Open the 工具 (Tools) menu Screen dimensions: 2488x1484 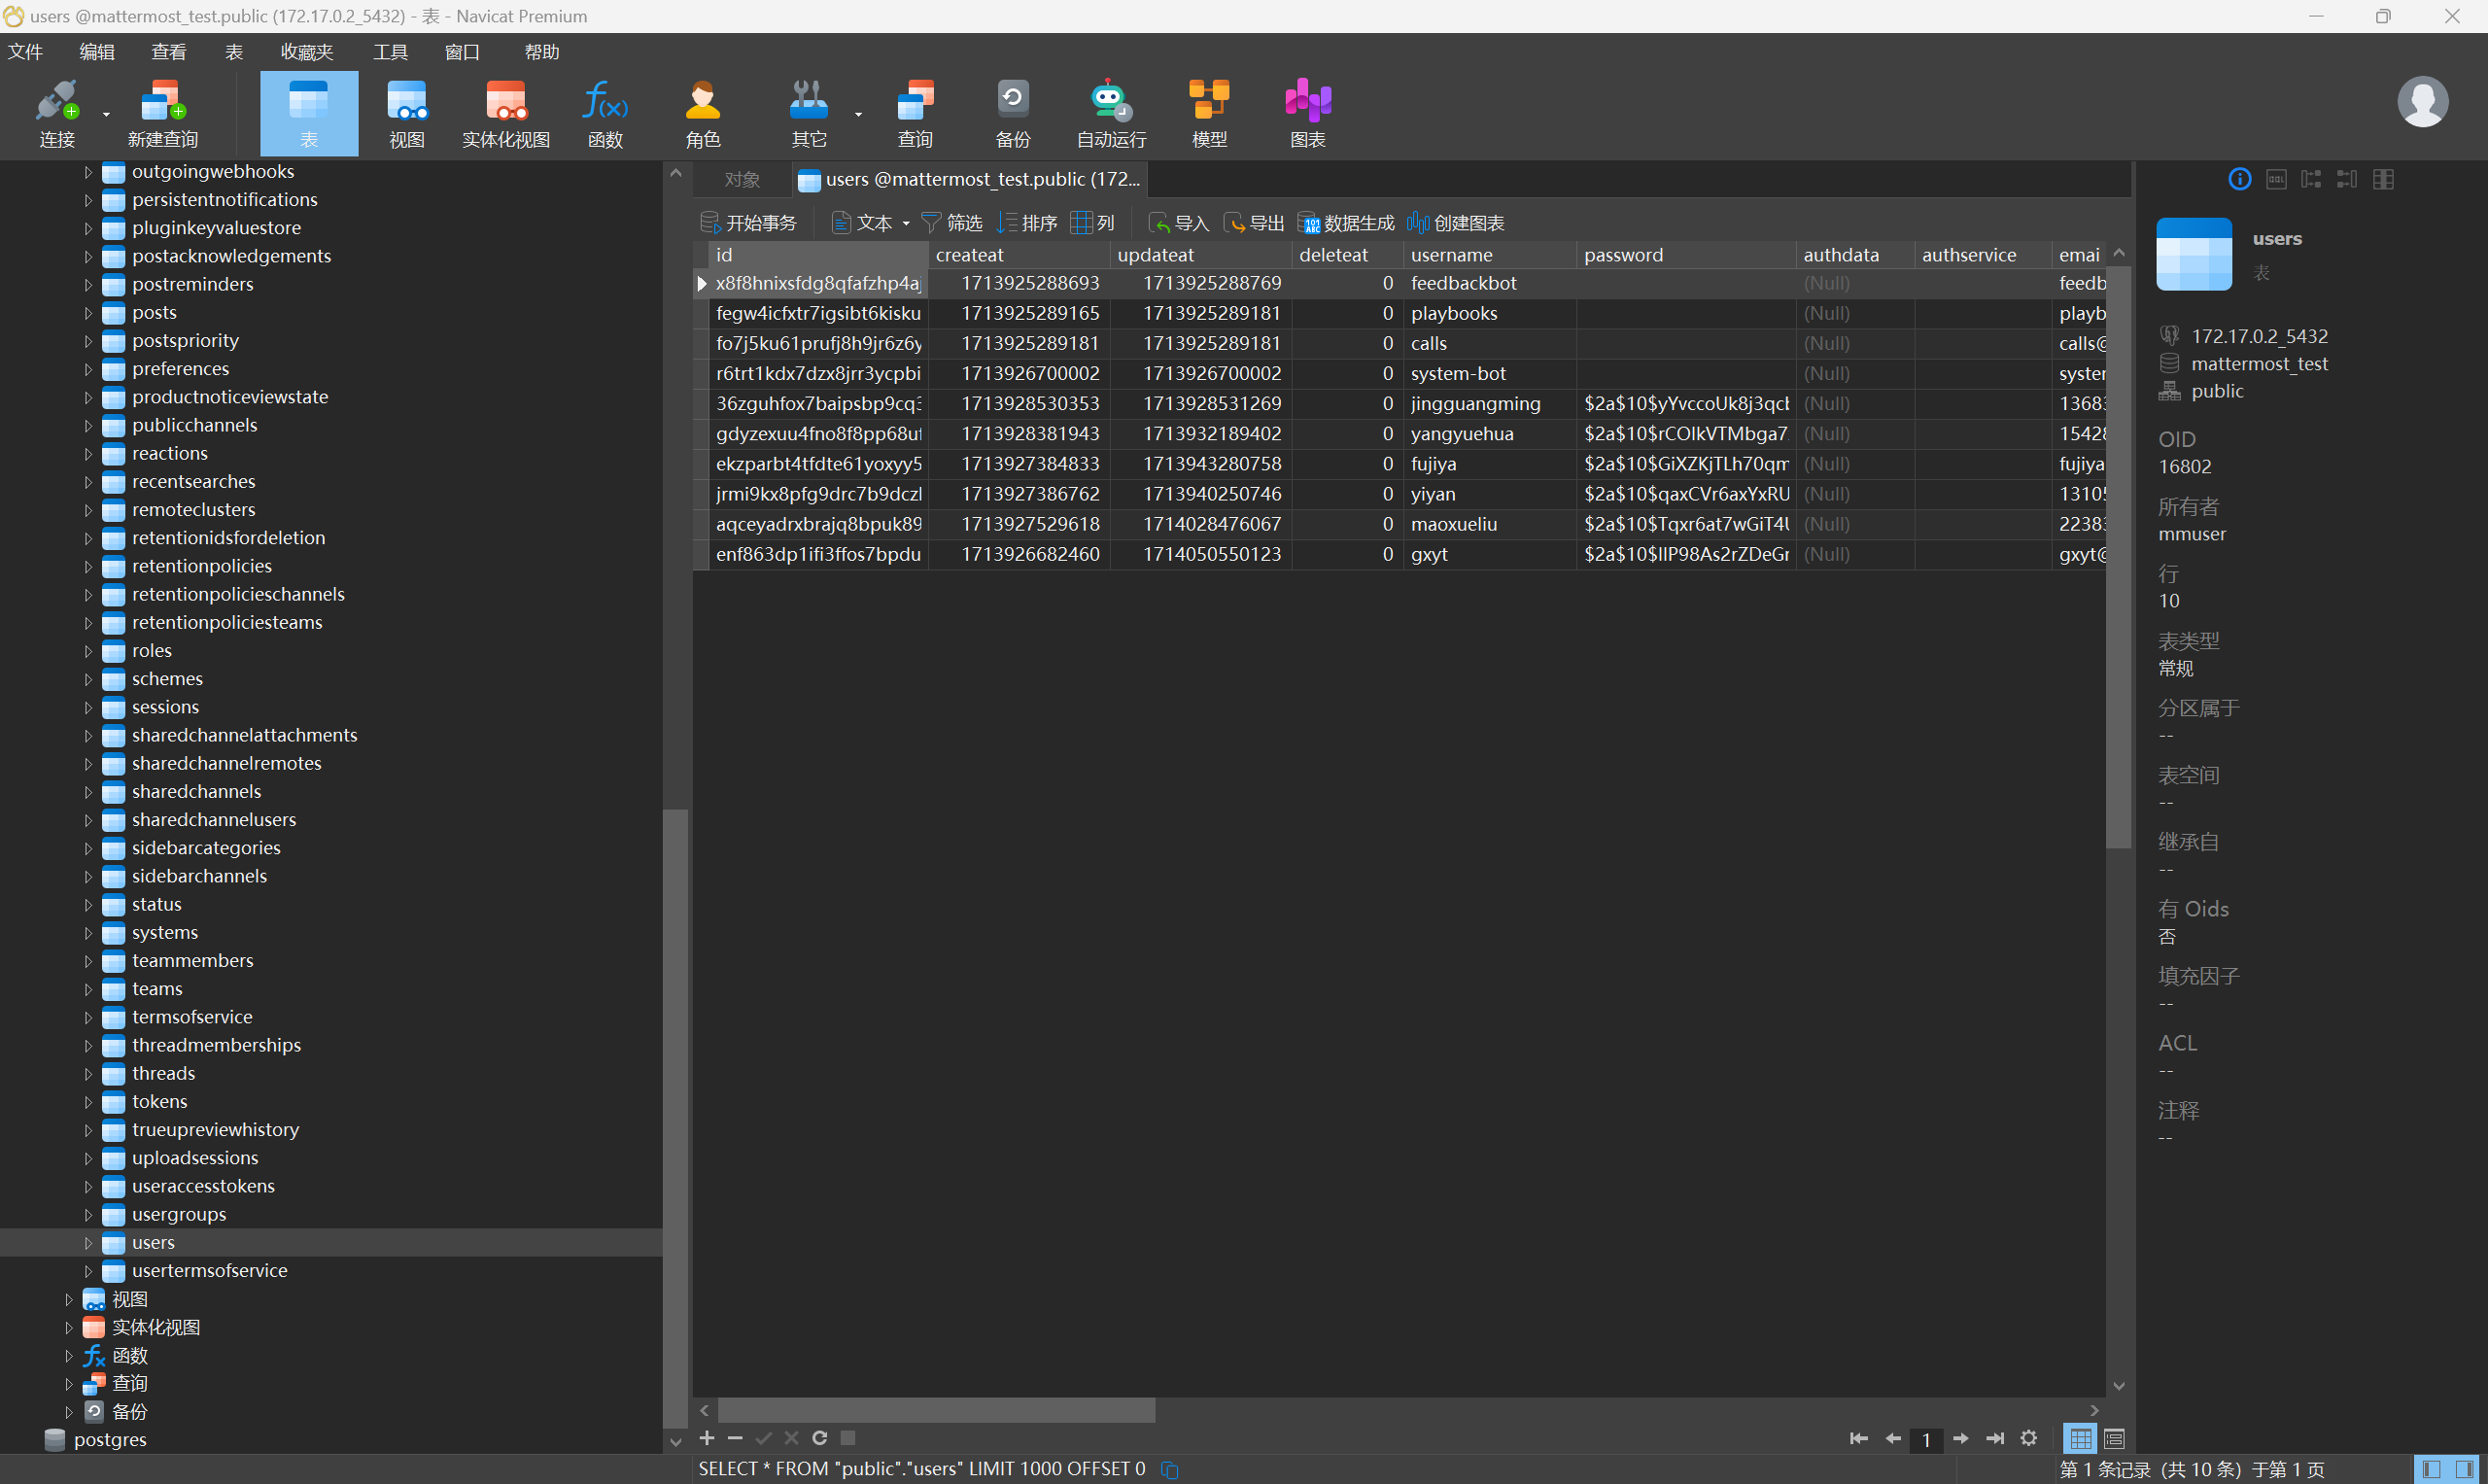tap(390, 52)
